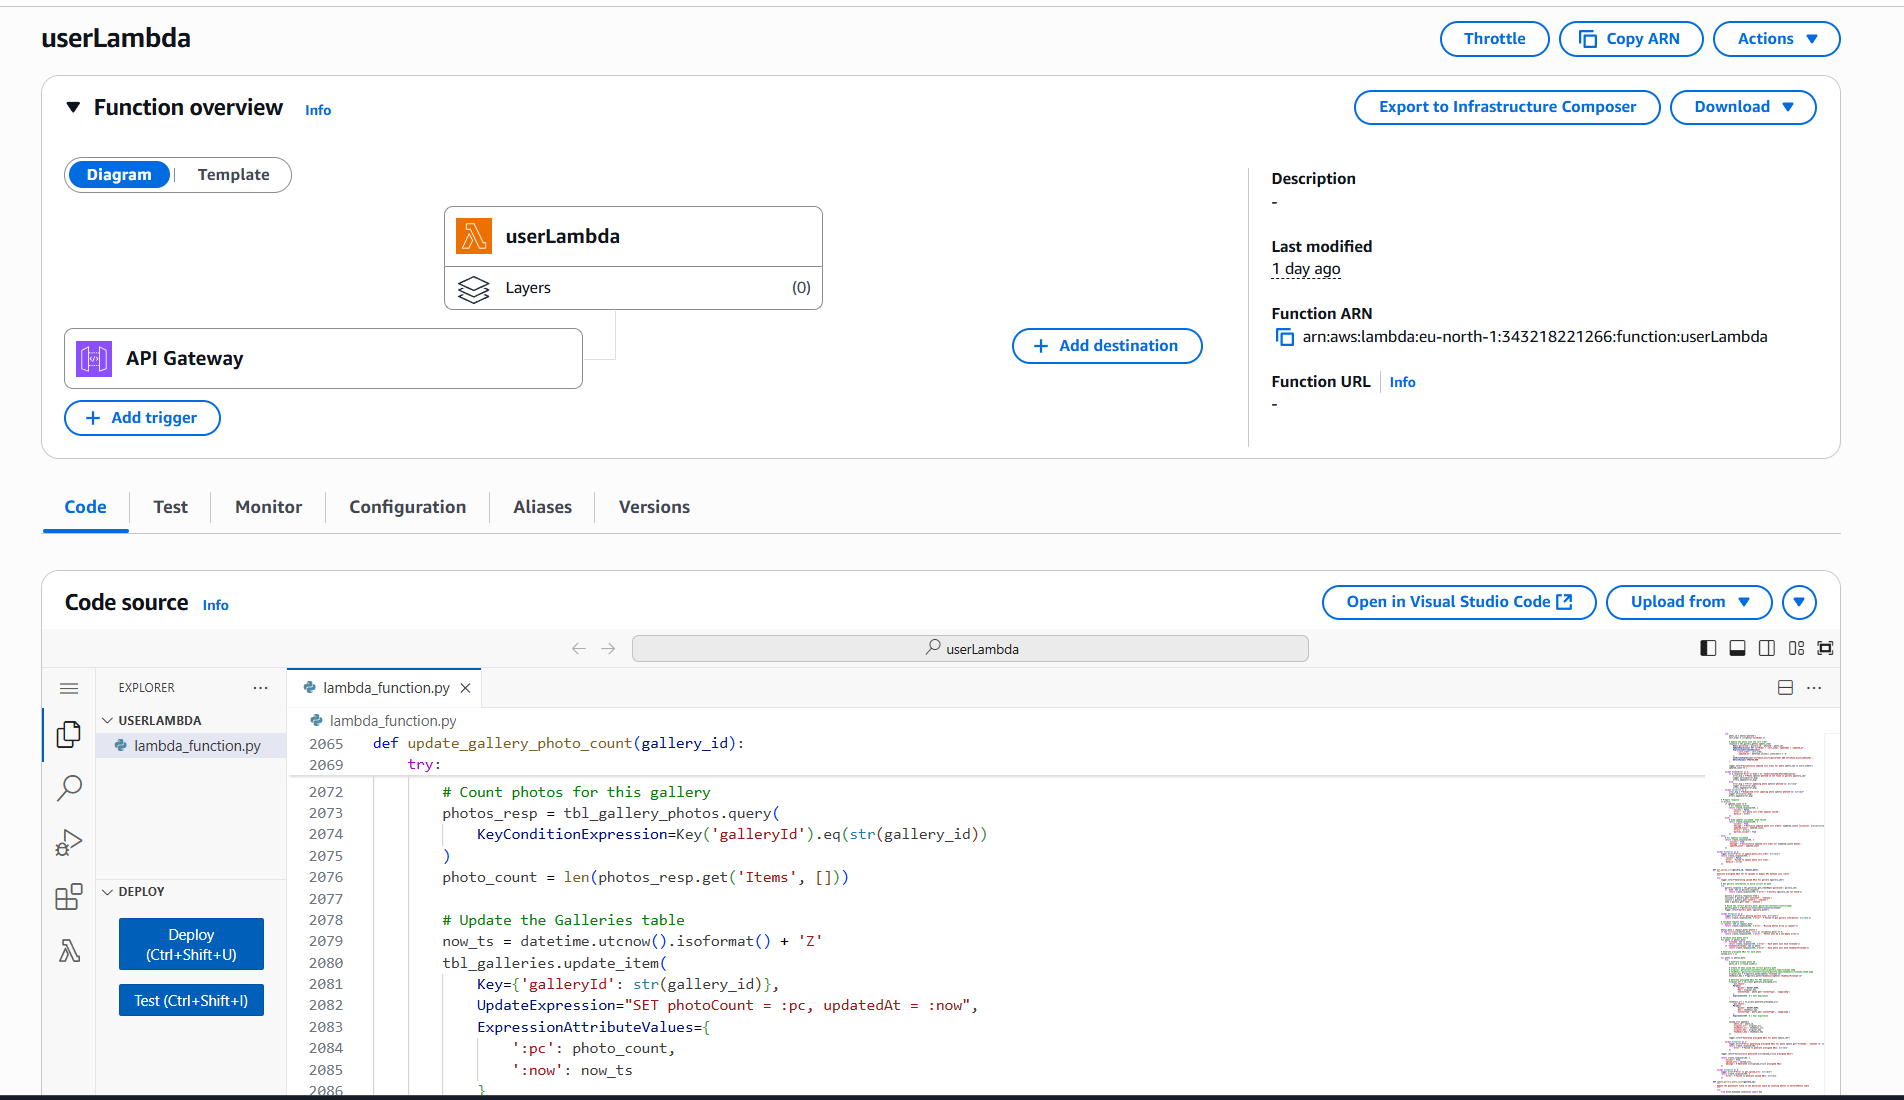Click the Lambda icon in activity bar
This screenshot has height=1100, width=1904.
pyautogui.click(x=69, y=950)
